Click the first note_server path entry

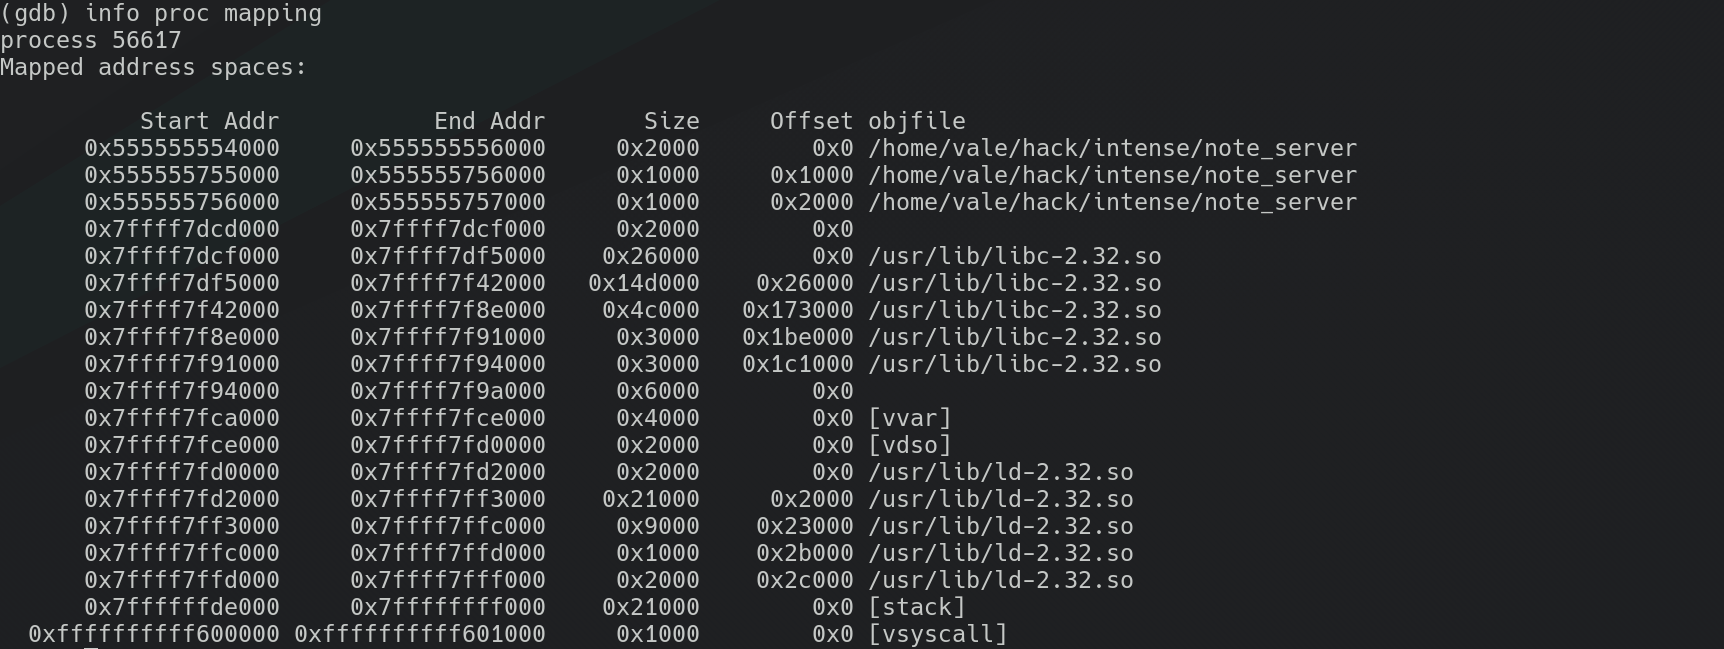click(x=1113, y=149)
